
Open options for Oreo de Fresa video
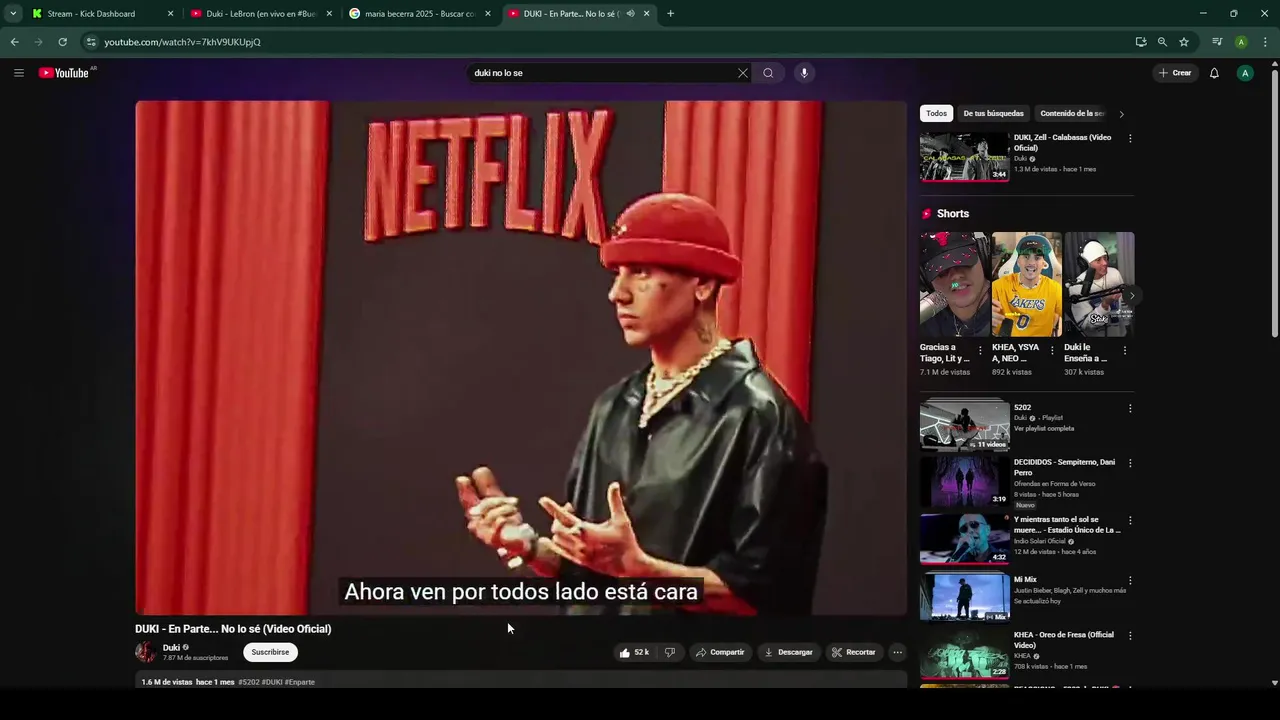[1130, 635]
